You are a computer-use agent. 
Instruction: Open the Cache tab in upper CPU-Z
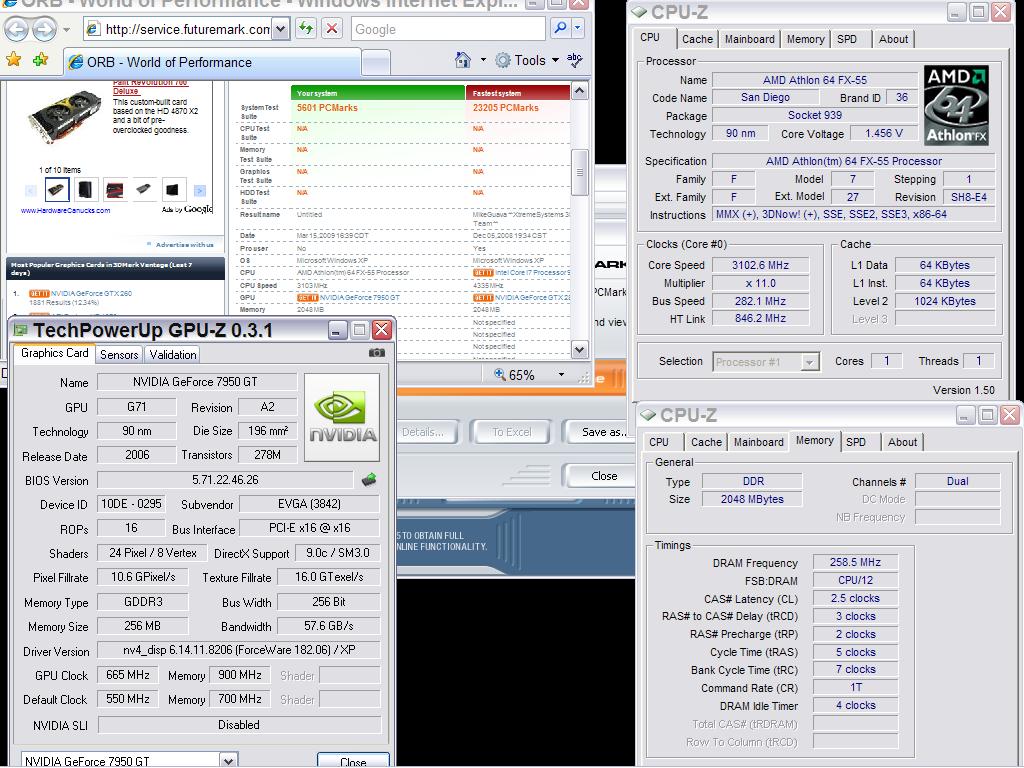pos(697,39)
